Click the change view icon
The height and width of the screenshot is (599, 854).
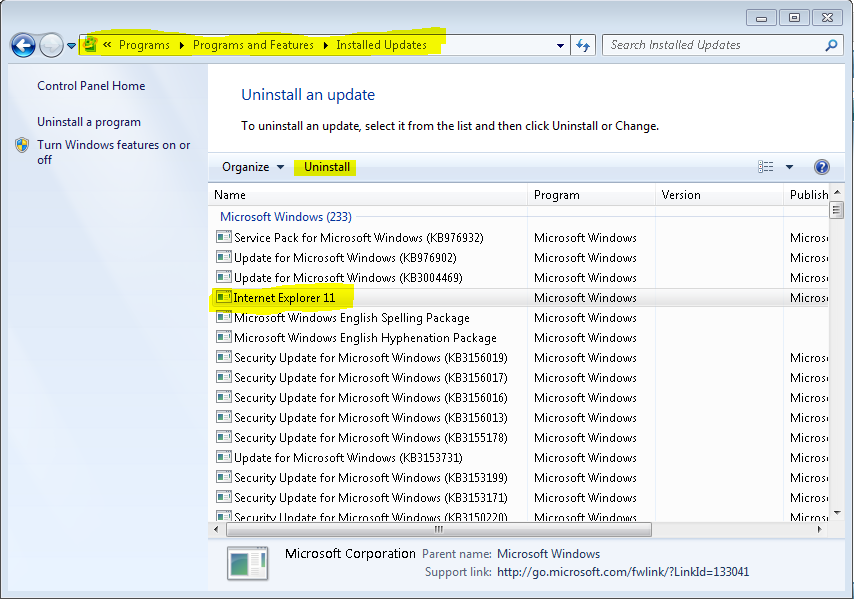766,167
